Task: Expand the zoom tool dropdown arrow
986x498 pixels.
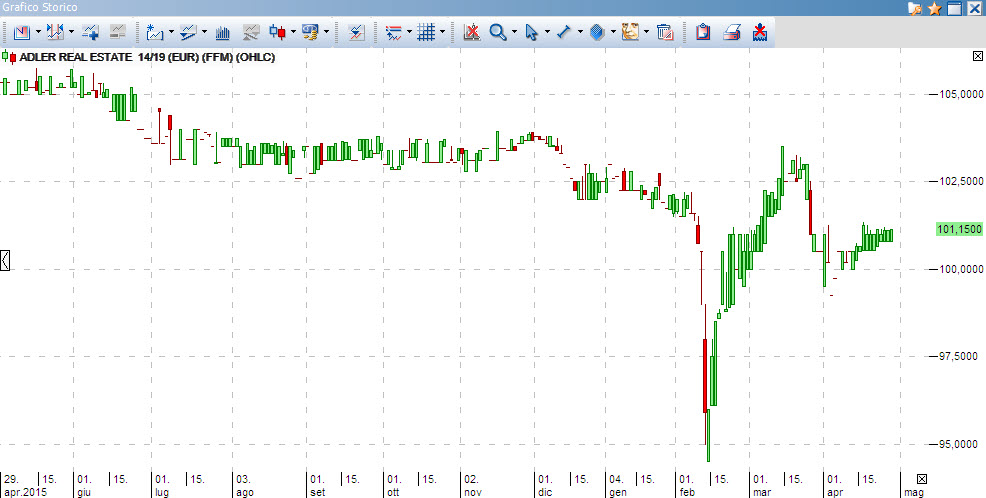Action: point(514,32)
